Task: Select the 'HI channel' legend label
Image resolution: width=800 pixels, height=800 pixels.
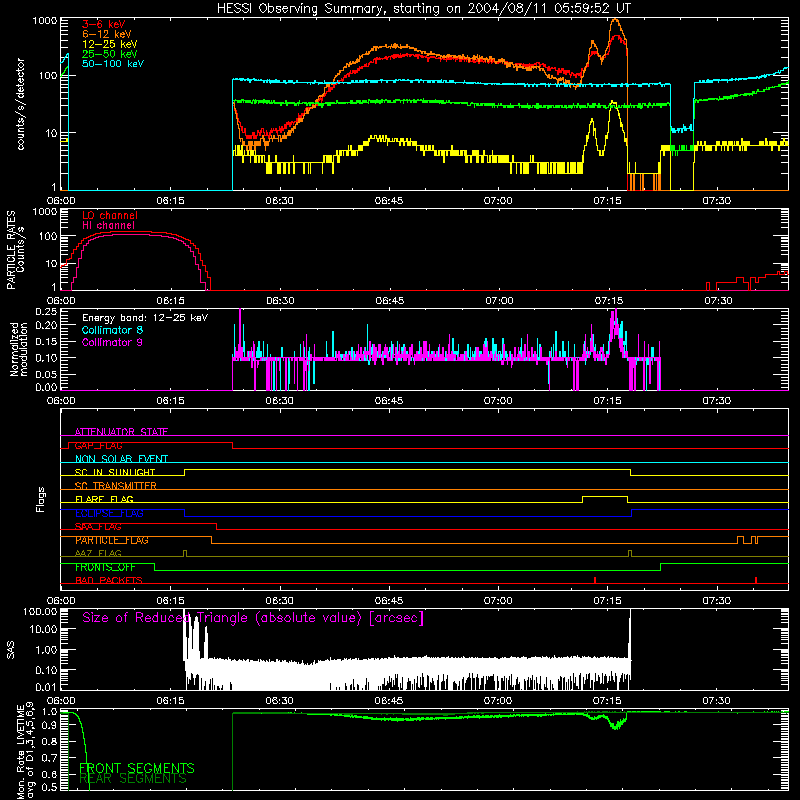Action: pyautogui.click(x=109, y=226)
